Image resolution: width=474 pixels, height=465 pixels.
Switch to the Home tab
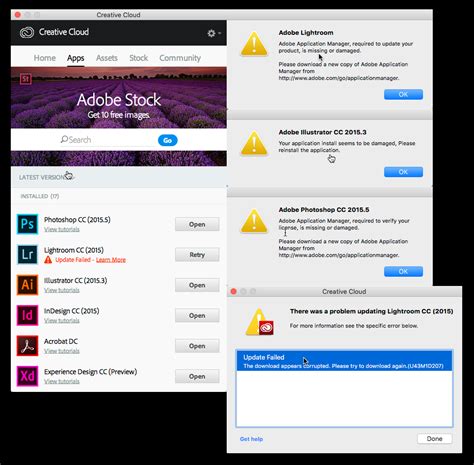(45, 58)
